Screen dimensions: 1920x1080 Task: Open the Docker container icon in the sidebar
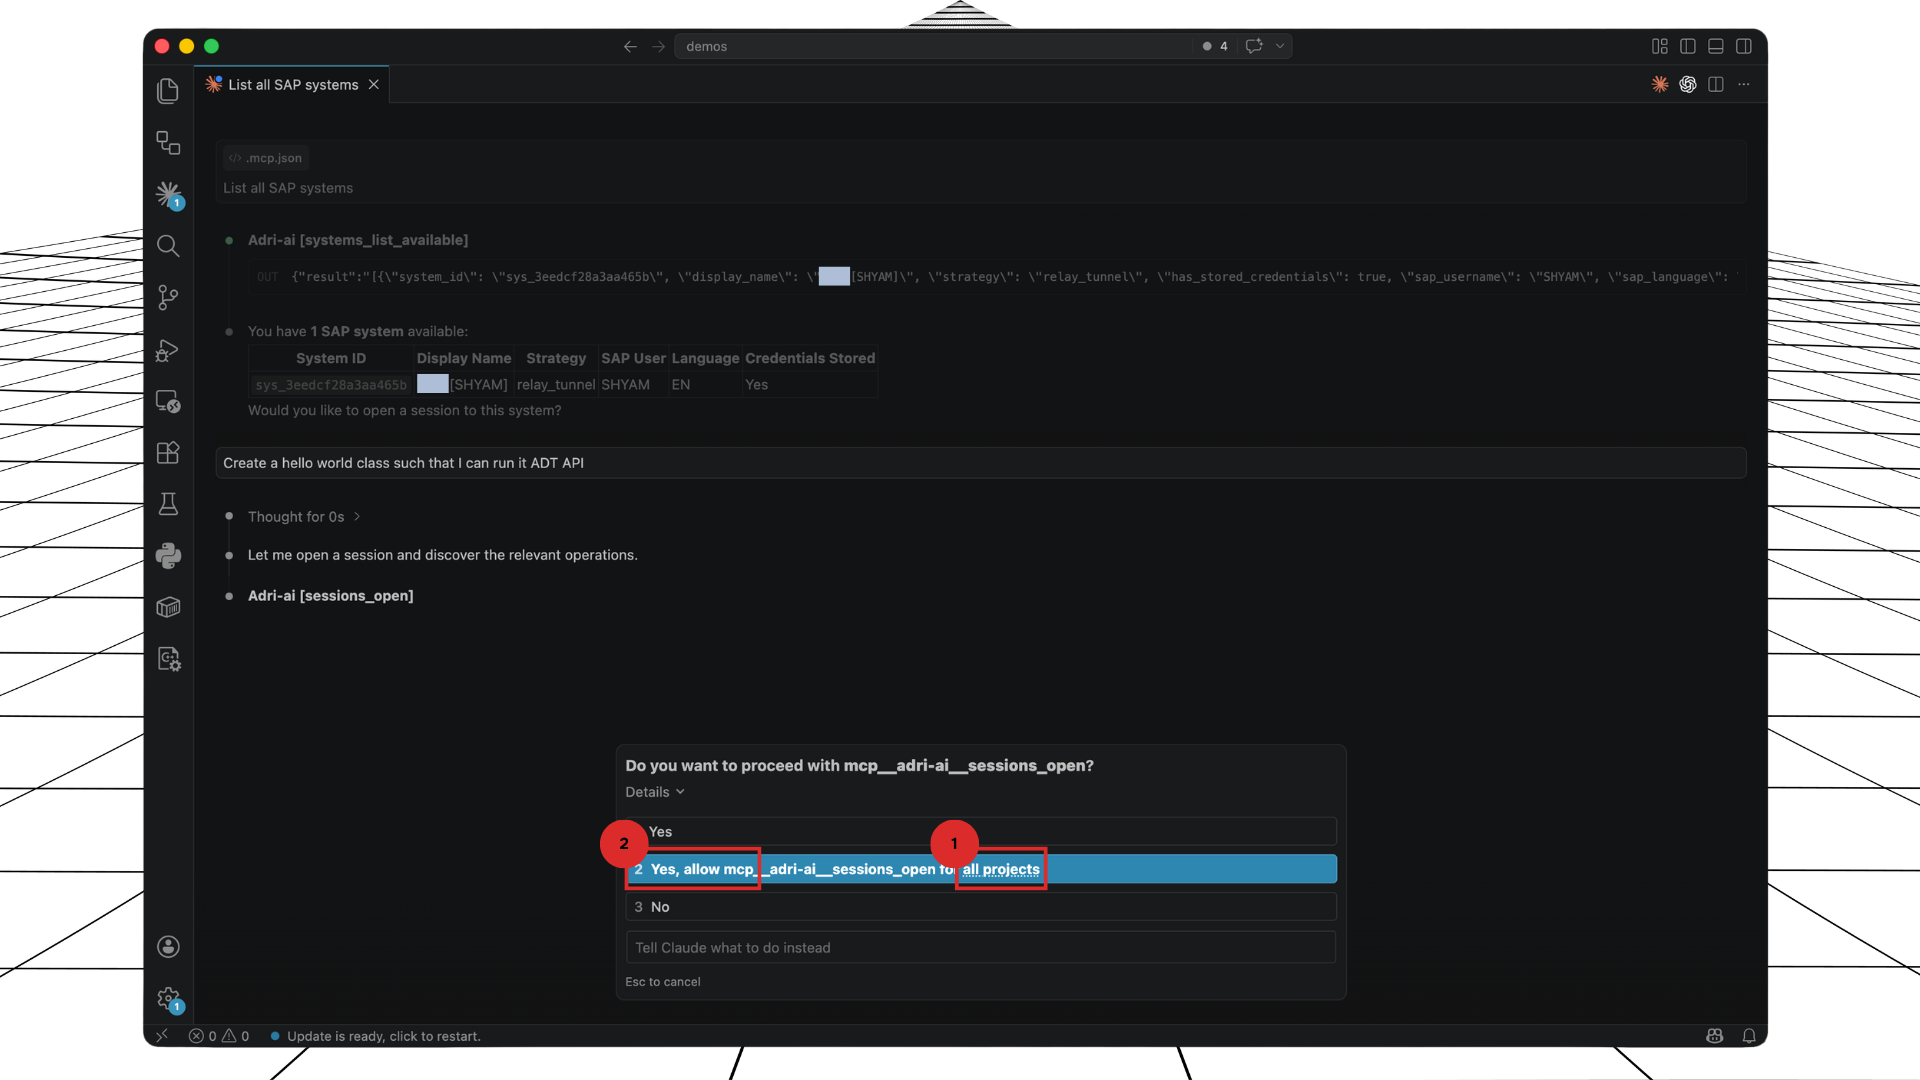pos(168,607)
